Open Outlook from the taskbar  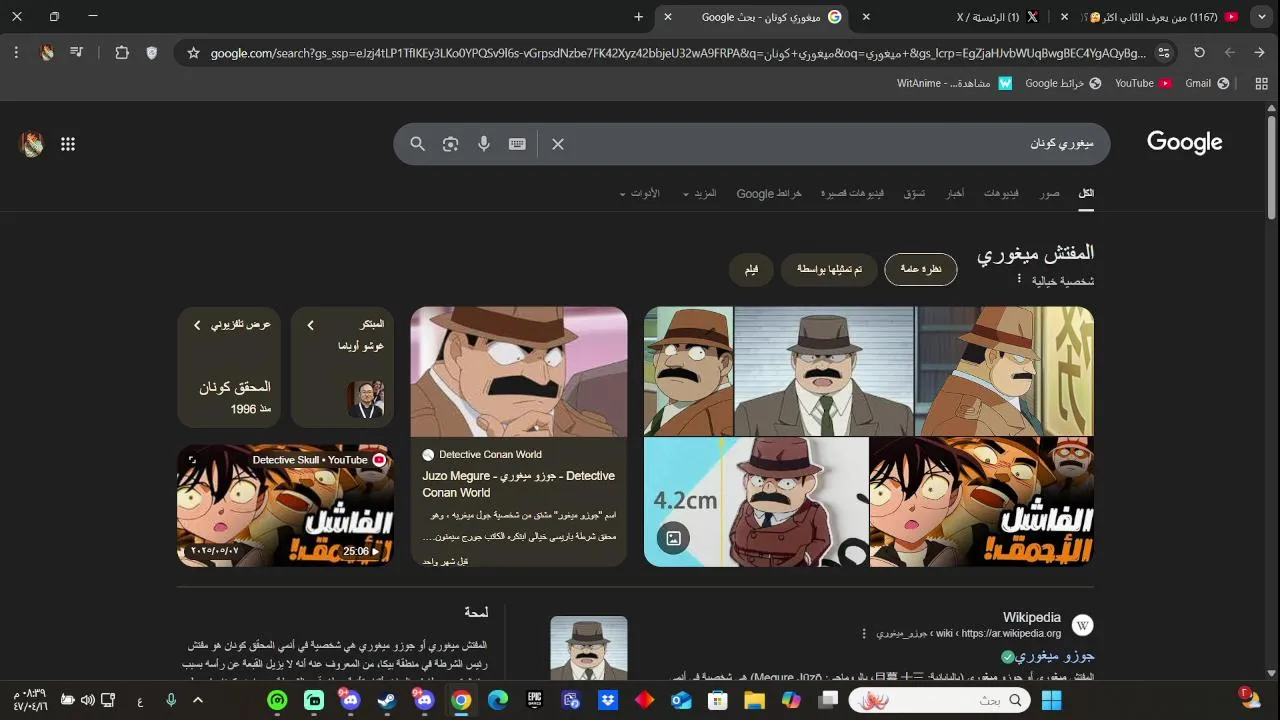(x=681, y=701)
